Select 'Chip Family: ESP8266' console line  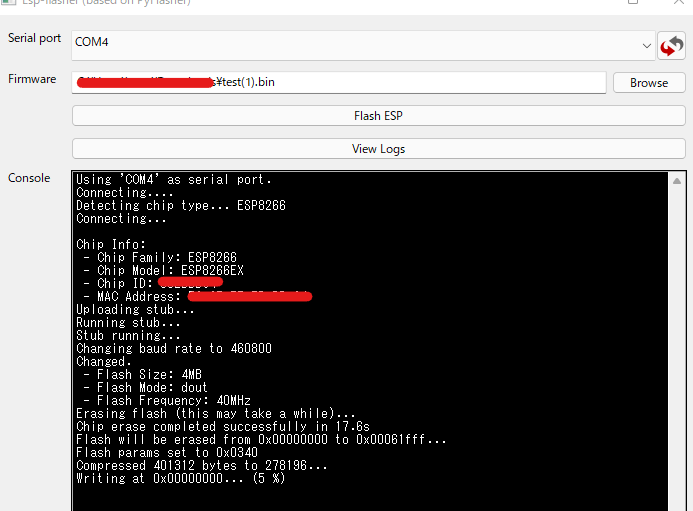(x=160, y=257)
